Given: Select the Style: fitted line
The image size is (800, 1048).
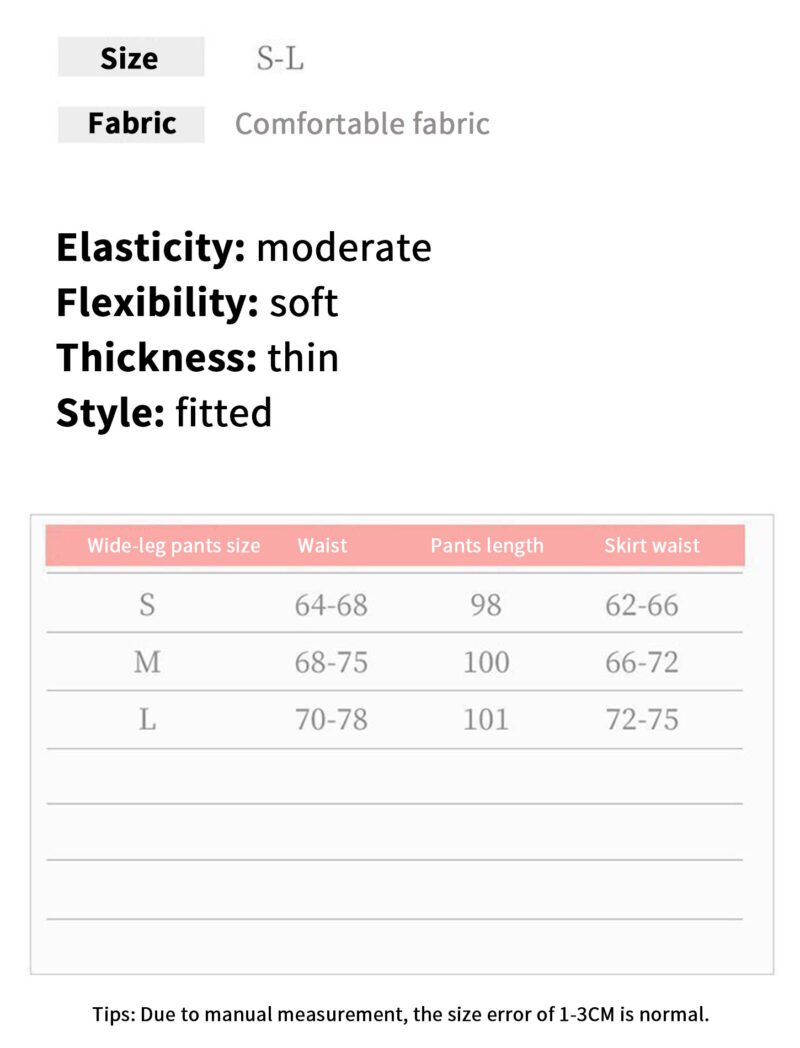Looking at the screenshot, I should (x=164, y=412).
